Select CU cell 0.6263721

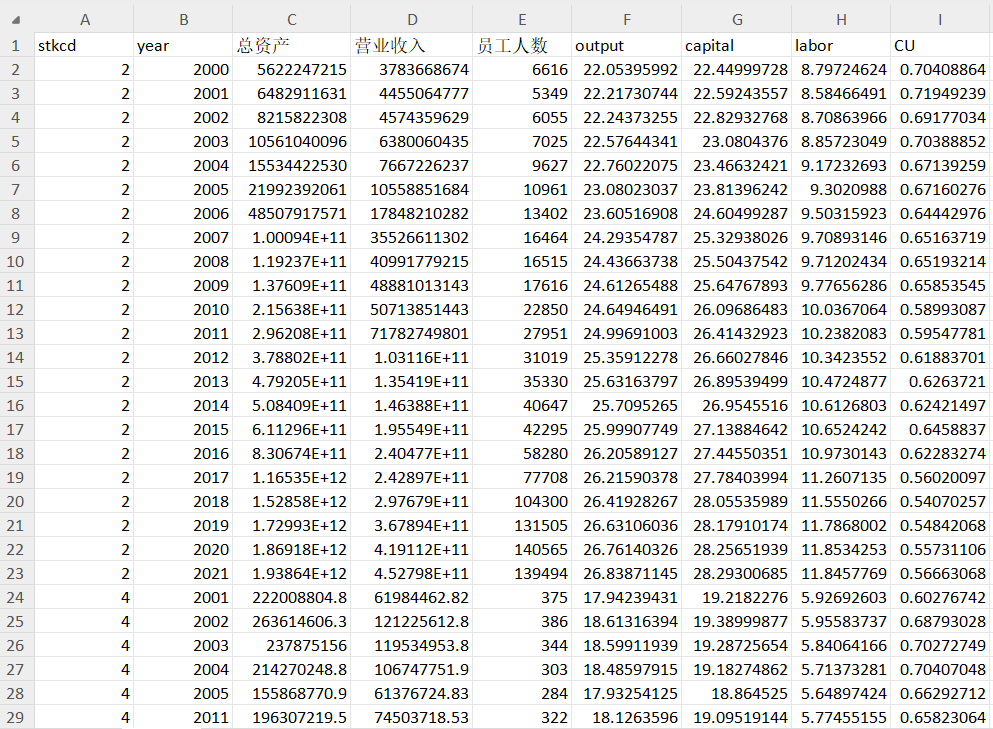[940, 381]
